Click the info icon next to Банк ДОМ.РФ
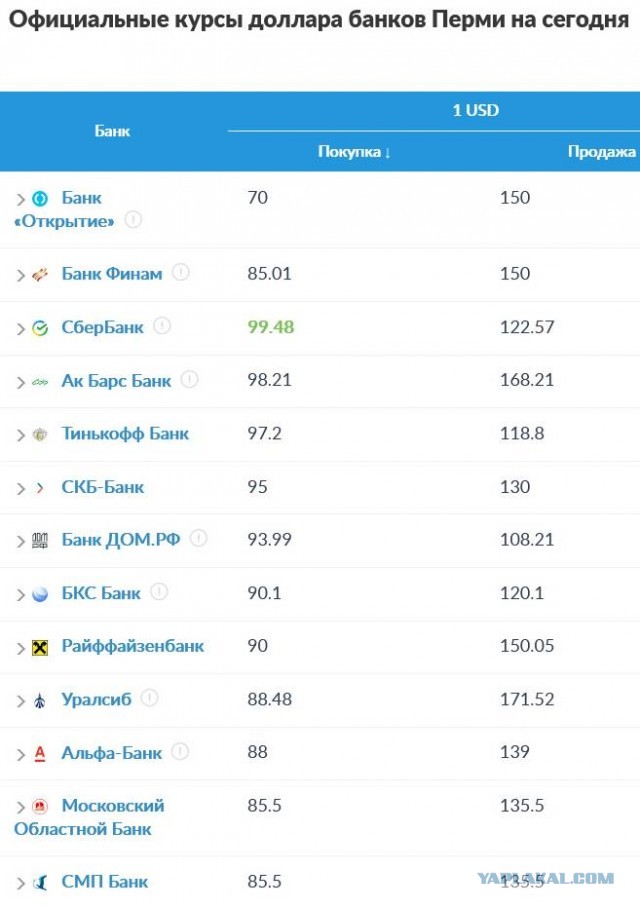The width and height of the screenshot is (640, 908). (199, 539)
